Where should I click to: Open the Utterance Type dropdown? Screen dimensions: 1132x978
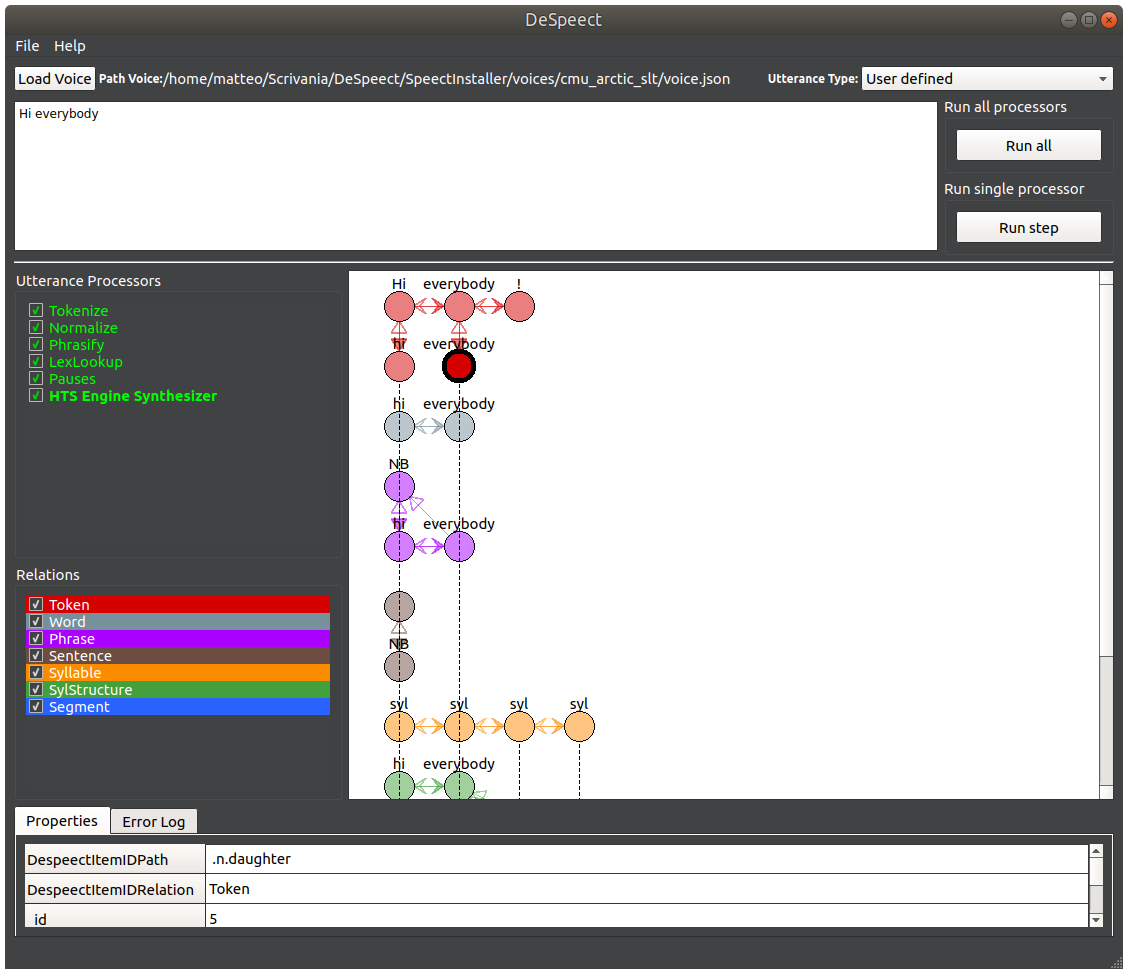987,79
